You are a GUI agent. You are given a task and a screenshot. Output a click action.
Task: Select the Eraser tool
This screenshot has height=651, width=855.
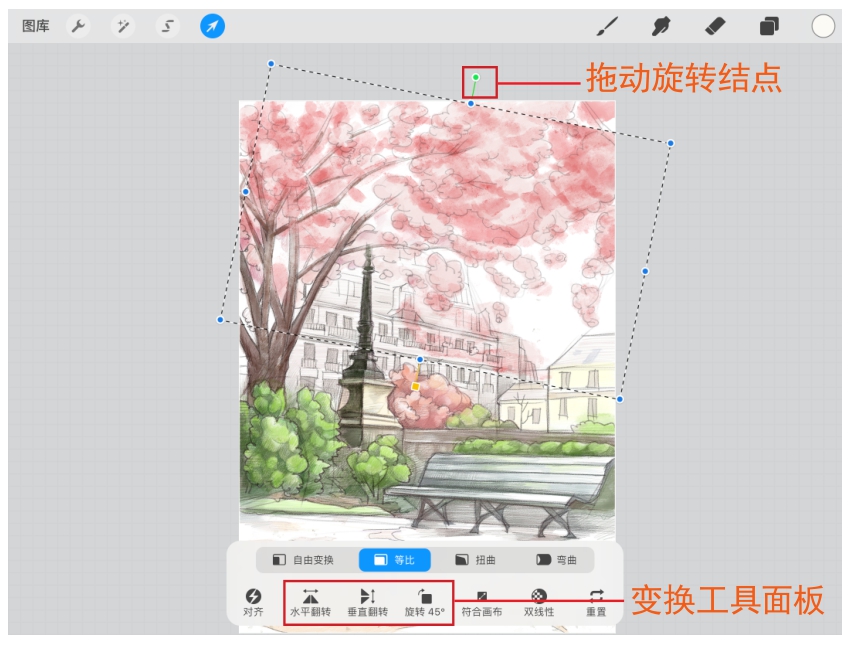[715, 26]
